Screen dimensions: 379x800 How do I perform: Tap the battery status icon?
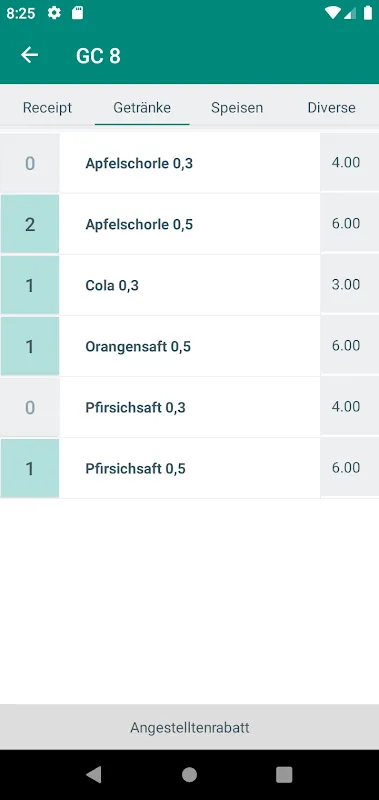[x=368, y=13]
